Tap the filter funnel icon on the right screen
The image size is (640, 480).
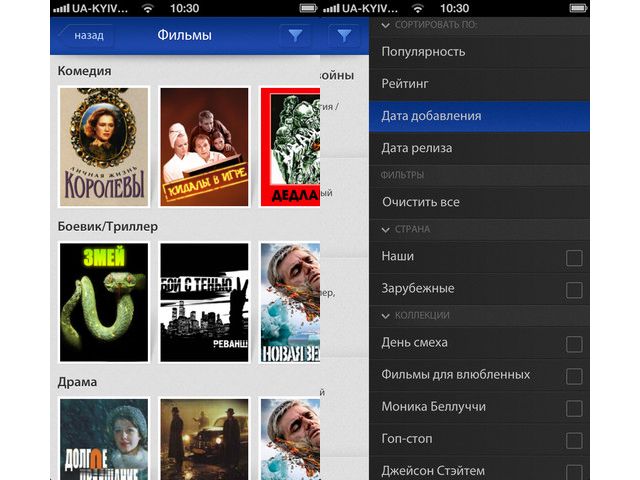[x=344, y=36]
